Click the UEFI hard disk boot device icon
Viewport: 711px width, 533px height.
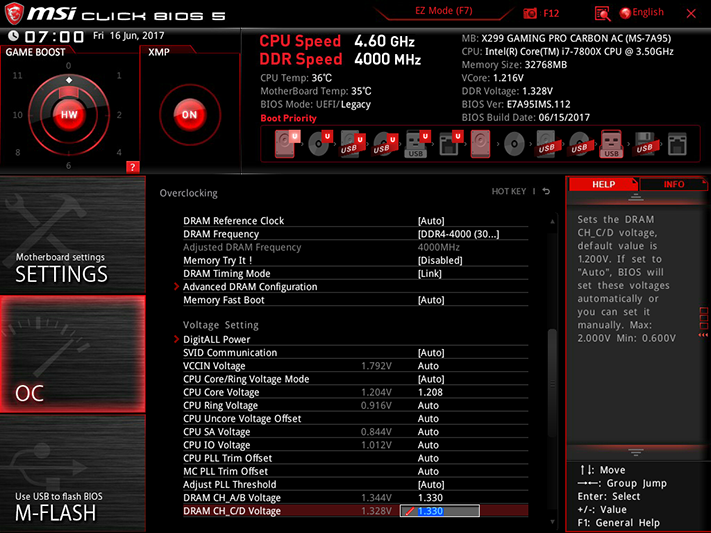[x=286, y=144]
